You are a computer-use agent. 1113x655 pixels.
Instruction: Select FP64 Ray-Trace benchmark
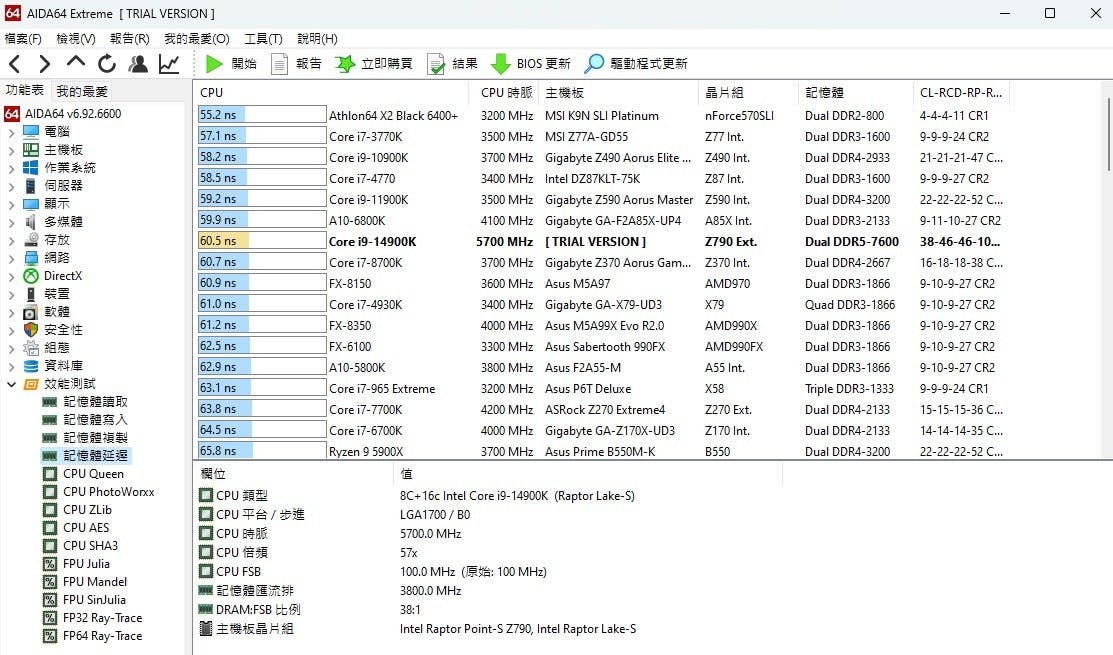102,636
